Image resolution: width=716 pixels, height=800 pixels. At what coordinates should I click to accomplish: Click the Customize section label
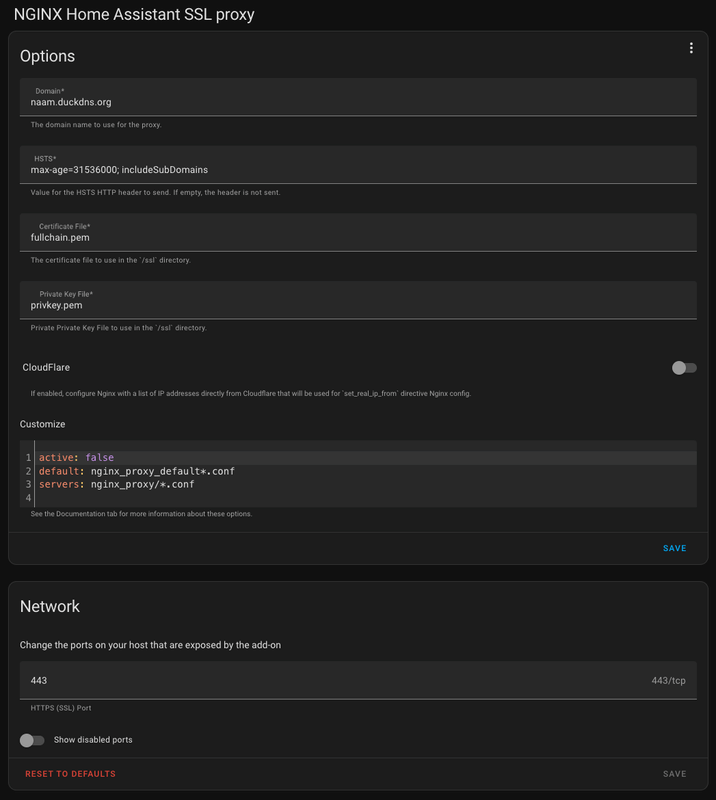click(42, 424)
